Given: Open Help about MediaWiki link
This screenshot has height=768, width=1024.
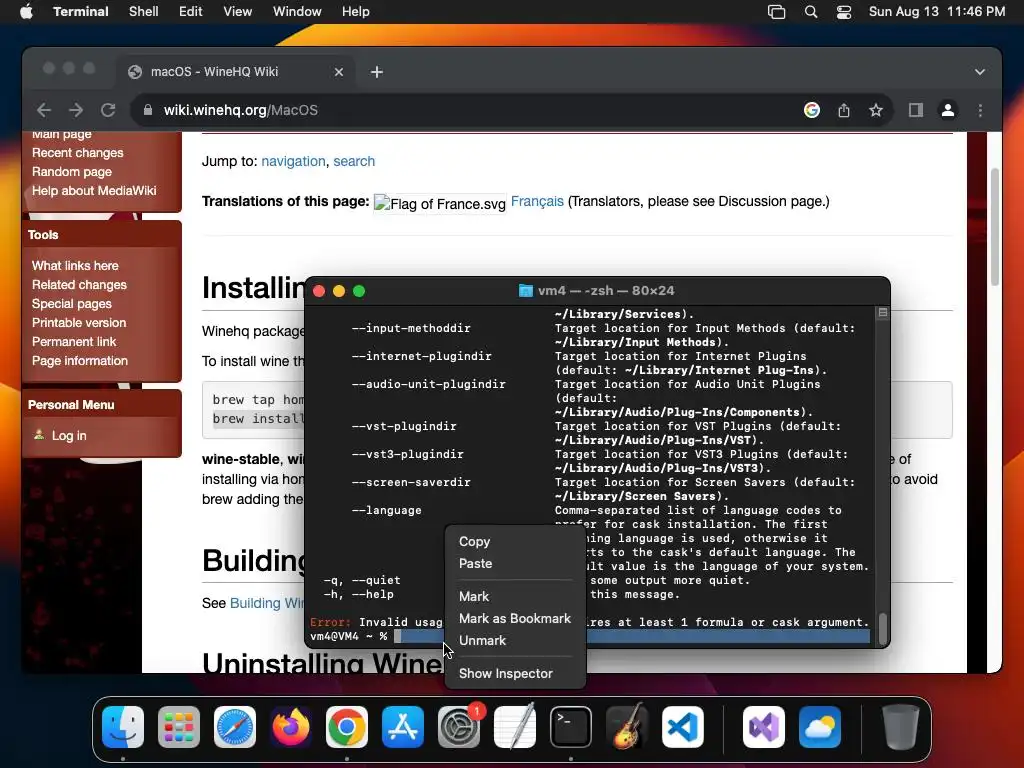Looking at the screenshot, I should 94,191.
